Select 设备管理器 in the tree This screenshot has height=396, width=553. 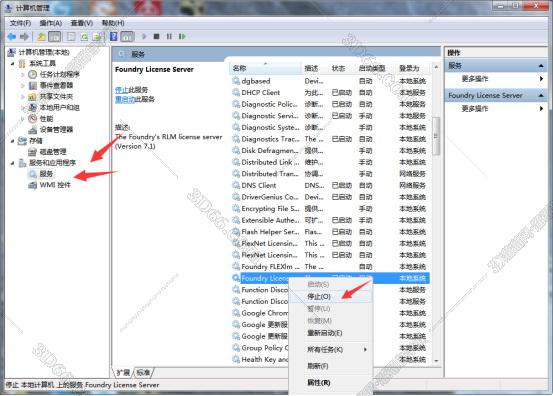coord(56,130)
